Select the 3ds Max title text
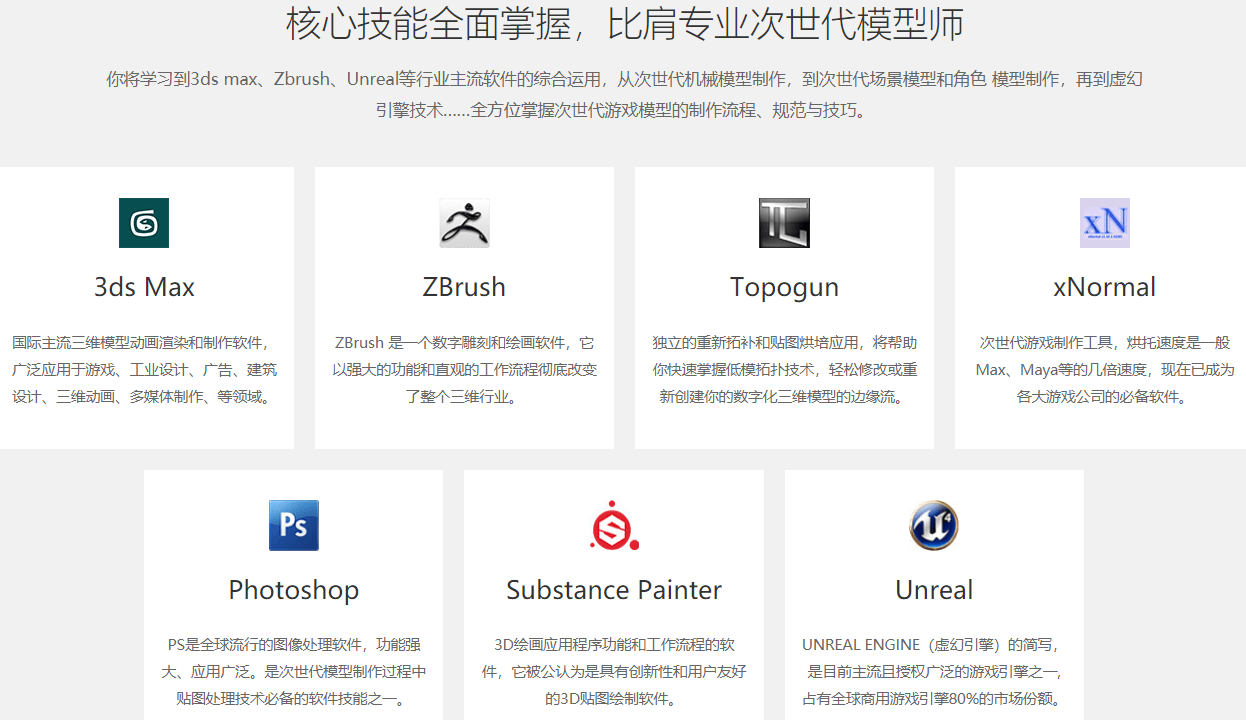 pyautogui.click(x=144, y=287)
